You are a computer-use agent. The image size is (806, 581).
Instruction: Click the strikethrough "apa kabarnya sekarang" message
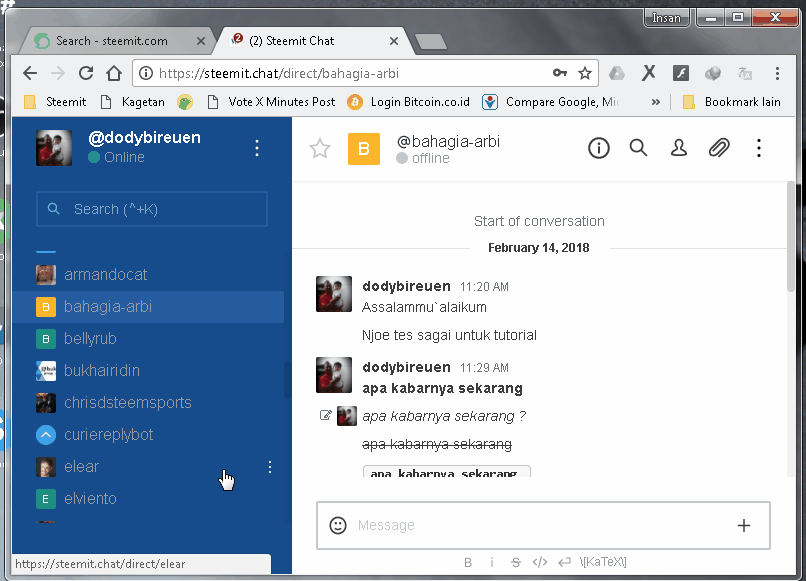437,444
